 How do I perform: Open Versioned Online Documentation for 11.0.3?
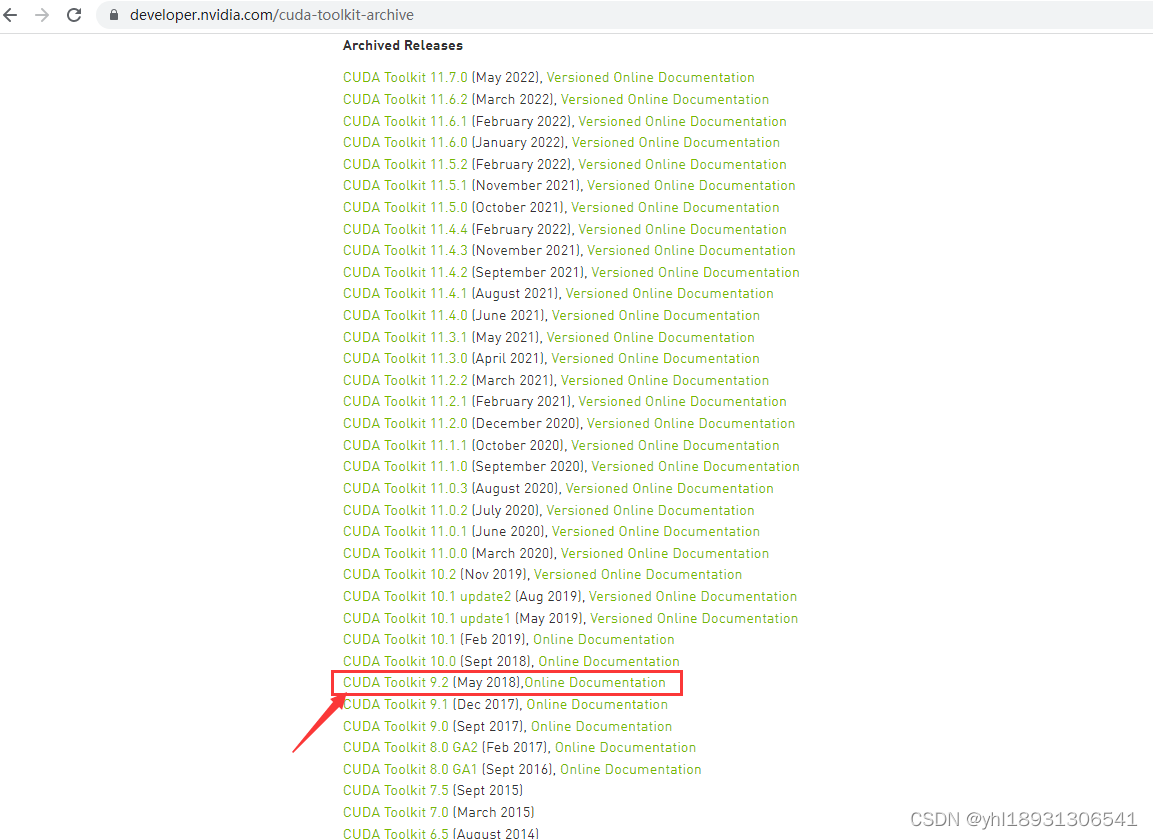(669, 488)
